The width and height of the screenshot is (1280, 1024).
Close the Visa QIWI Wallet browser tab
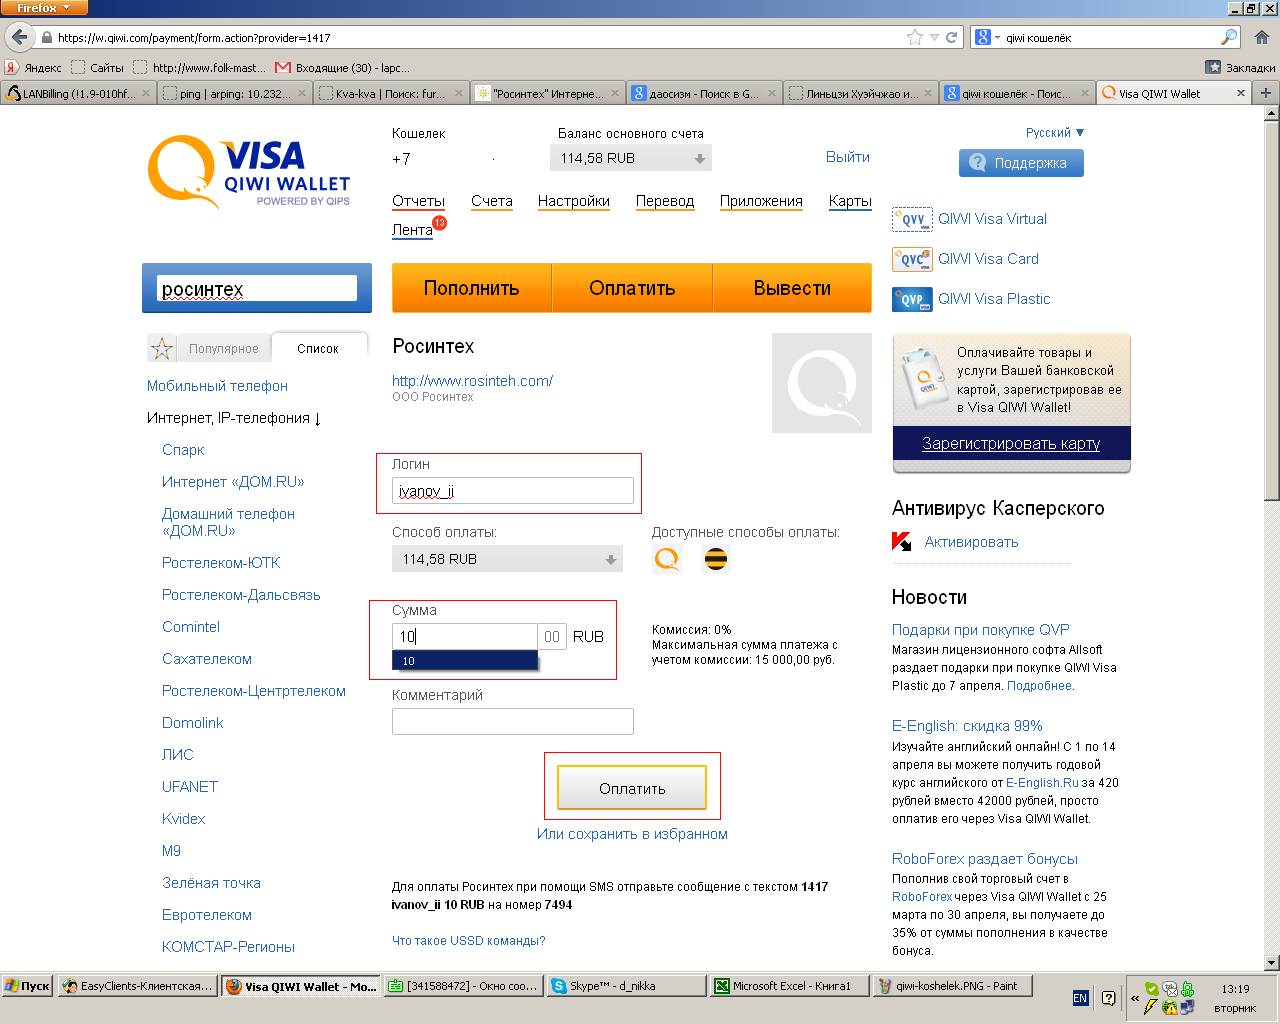(x=1241, y=93)
